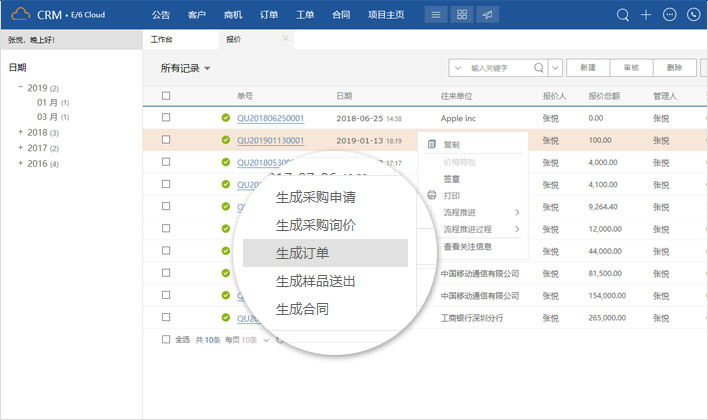708x420 pixels.
Task: Switch to grid view icon in header
Action: point(461,15)
